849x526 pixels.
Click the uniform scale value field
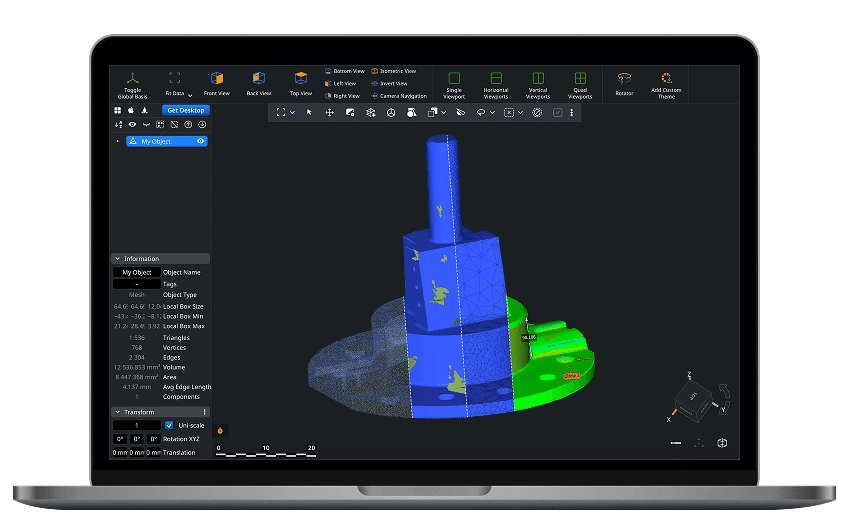pyautogui.click(x=137, y=425)
